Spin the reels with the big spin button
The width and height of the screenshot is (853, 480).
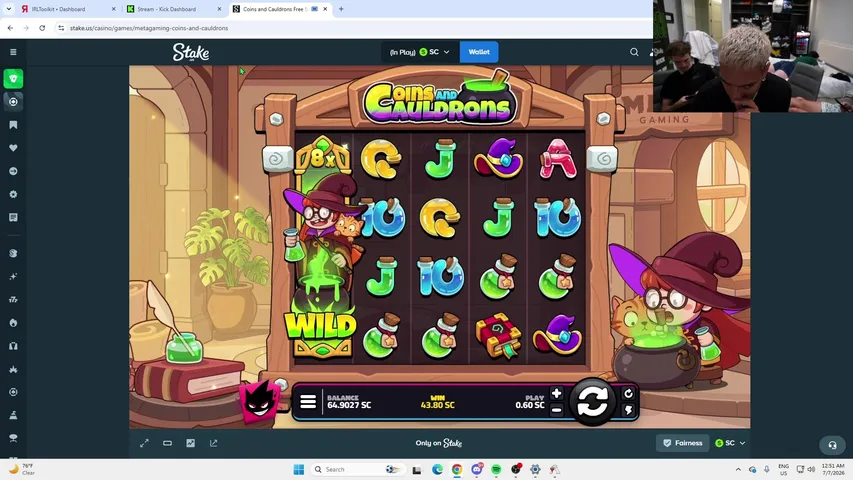pyautogui.click(x=592, y=402)
